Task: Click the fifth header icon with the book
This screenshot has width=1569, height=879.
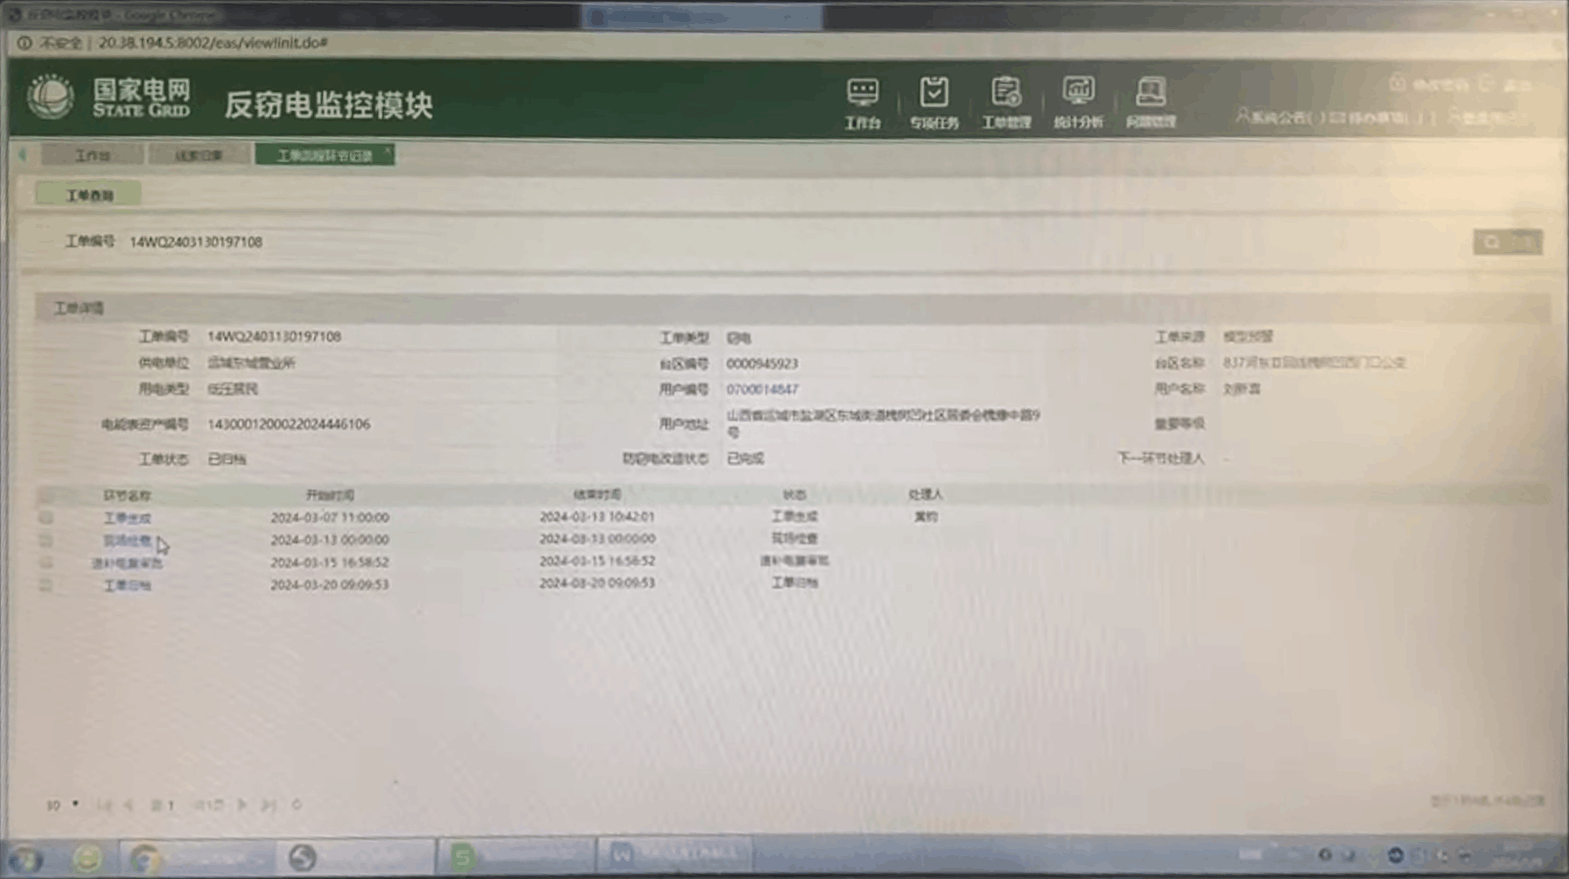Action: tap(1150, 102)
